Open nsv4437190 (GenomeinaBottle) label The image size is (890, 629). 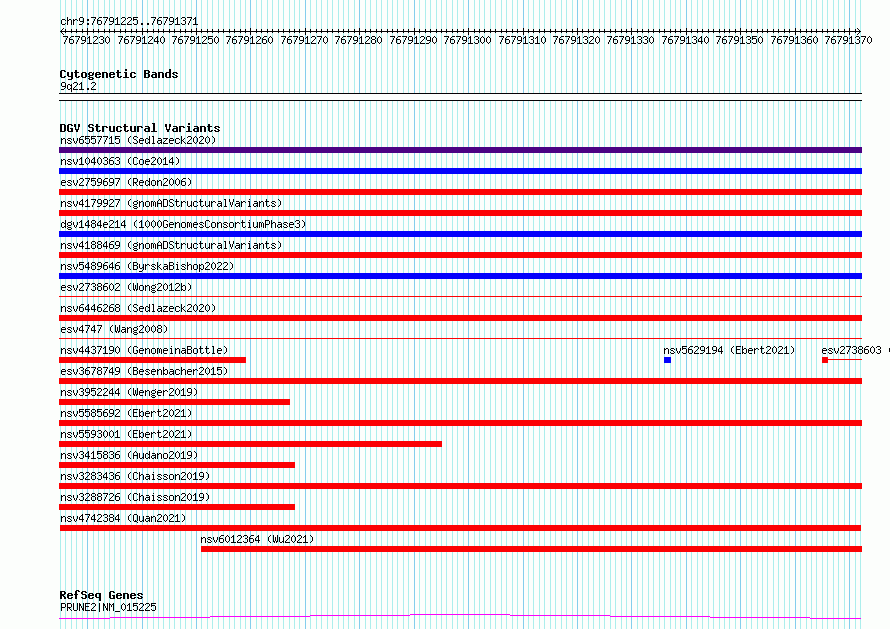(x=144, y=350)
